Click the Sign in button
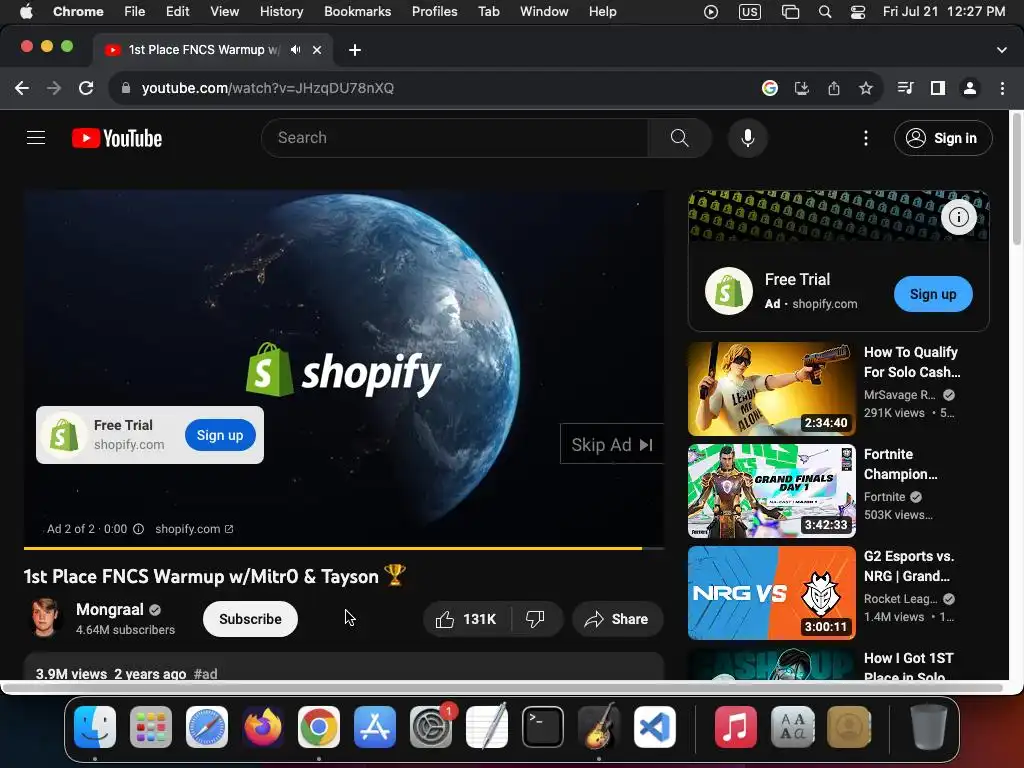This screenshot has width=1024, height=768. [943, 138]
